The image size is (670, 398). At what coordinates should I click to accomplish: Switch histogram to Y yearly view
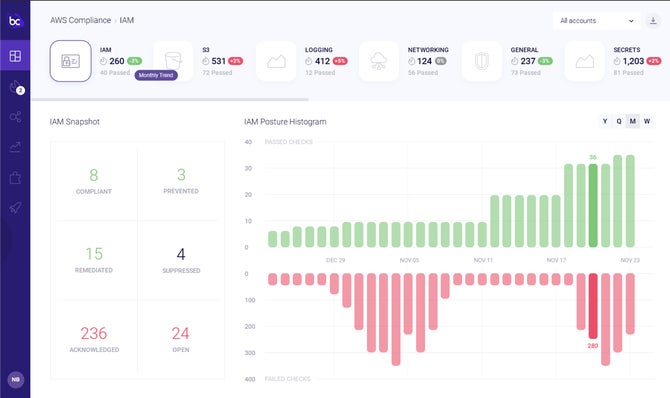[605, 121]
